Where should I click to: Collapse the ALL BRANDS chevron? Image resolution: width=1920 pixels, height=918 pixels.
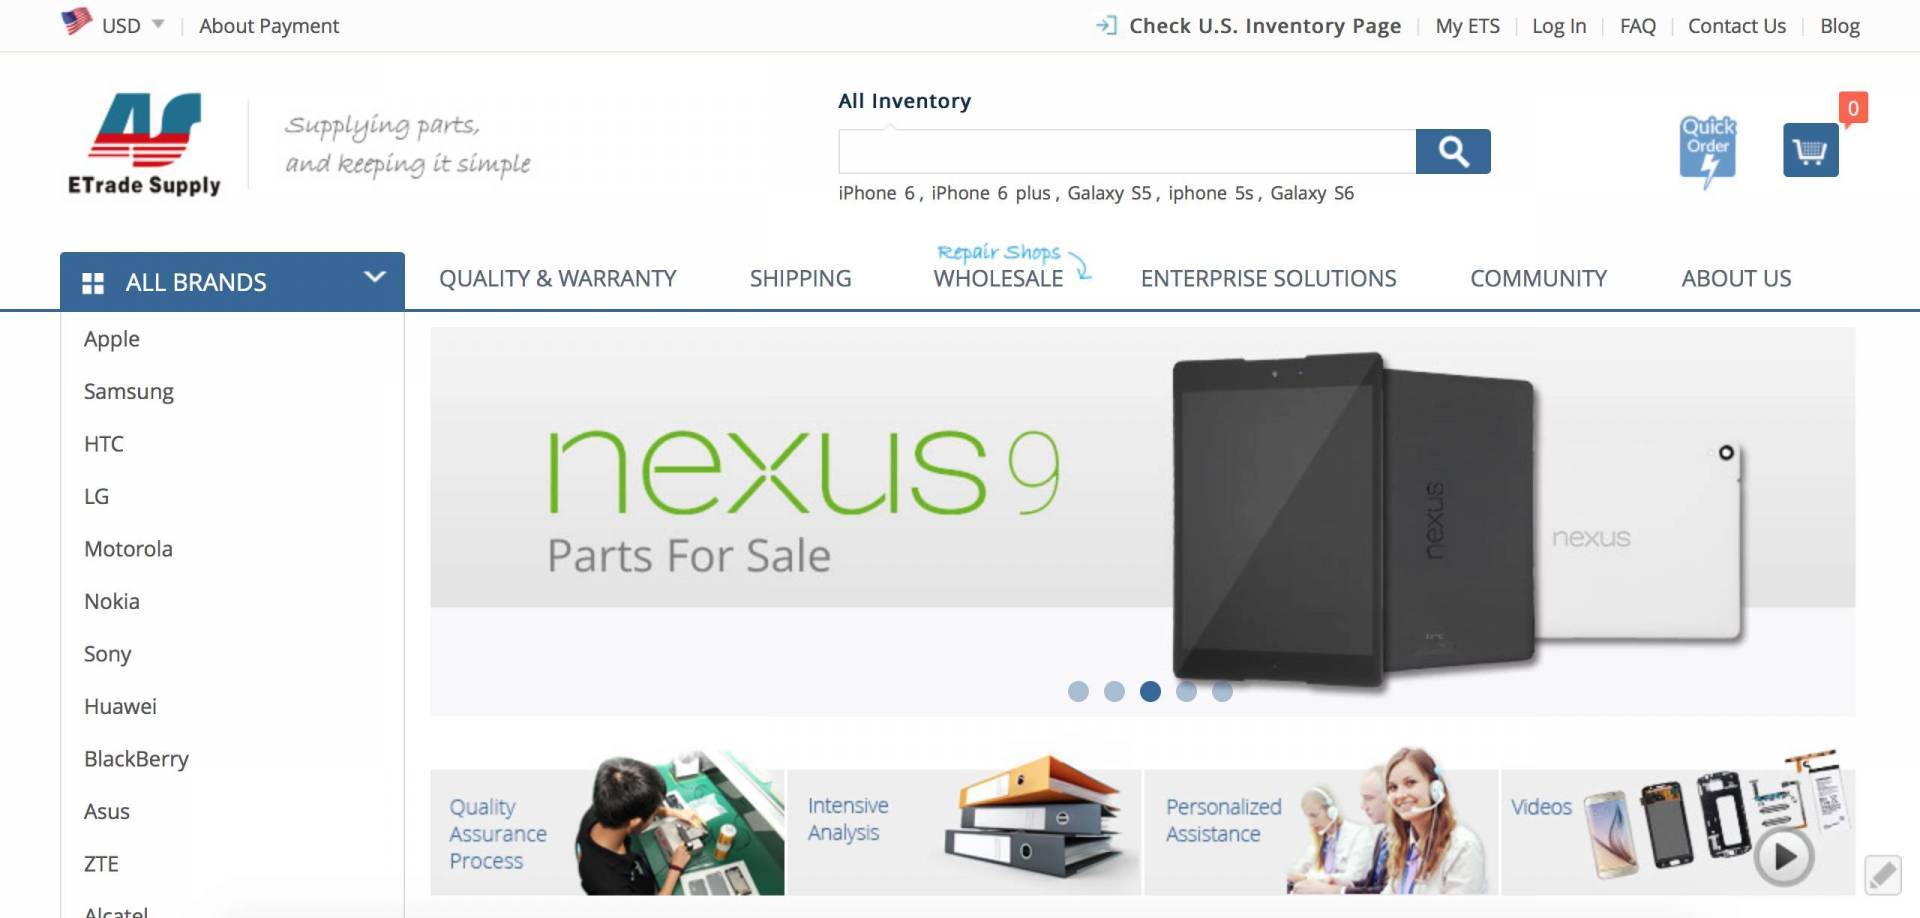375,277
